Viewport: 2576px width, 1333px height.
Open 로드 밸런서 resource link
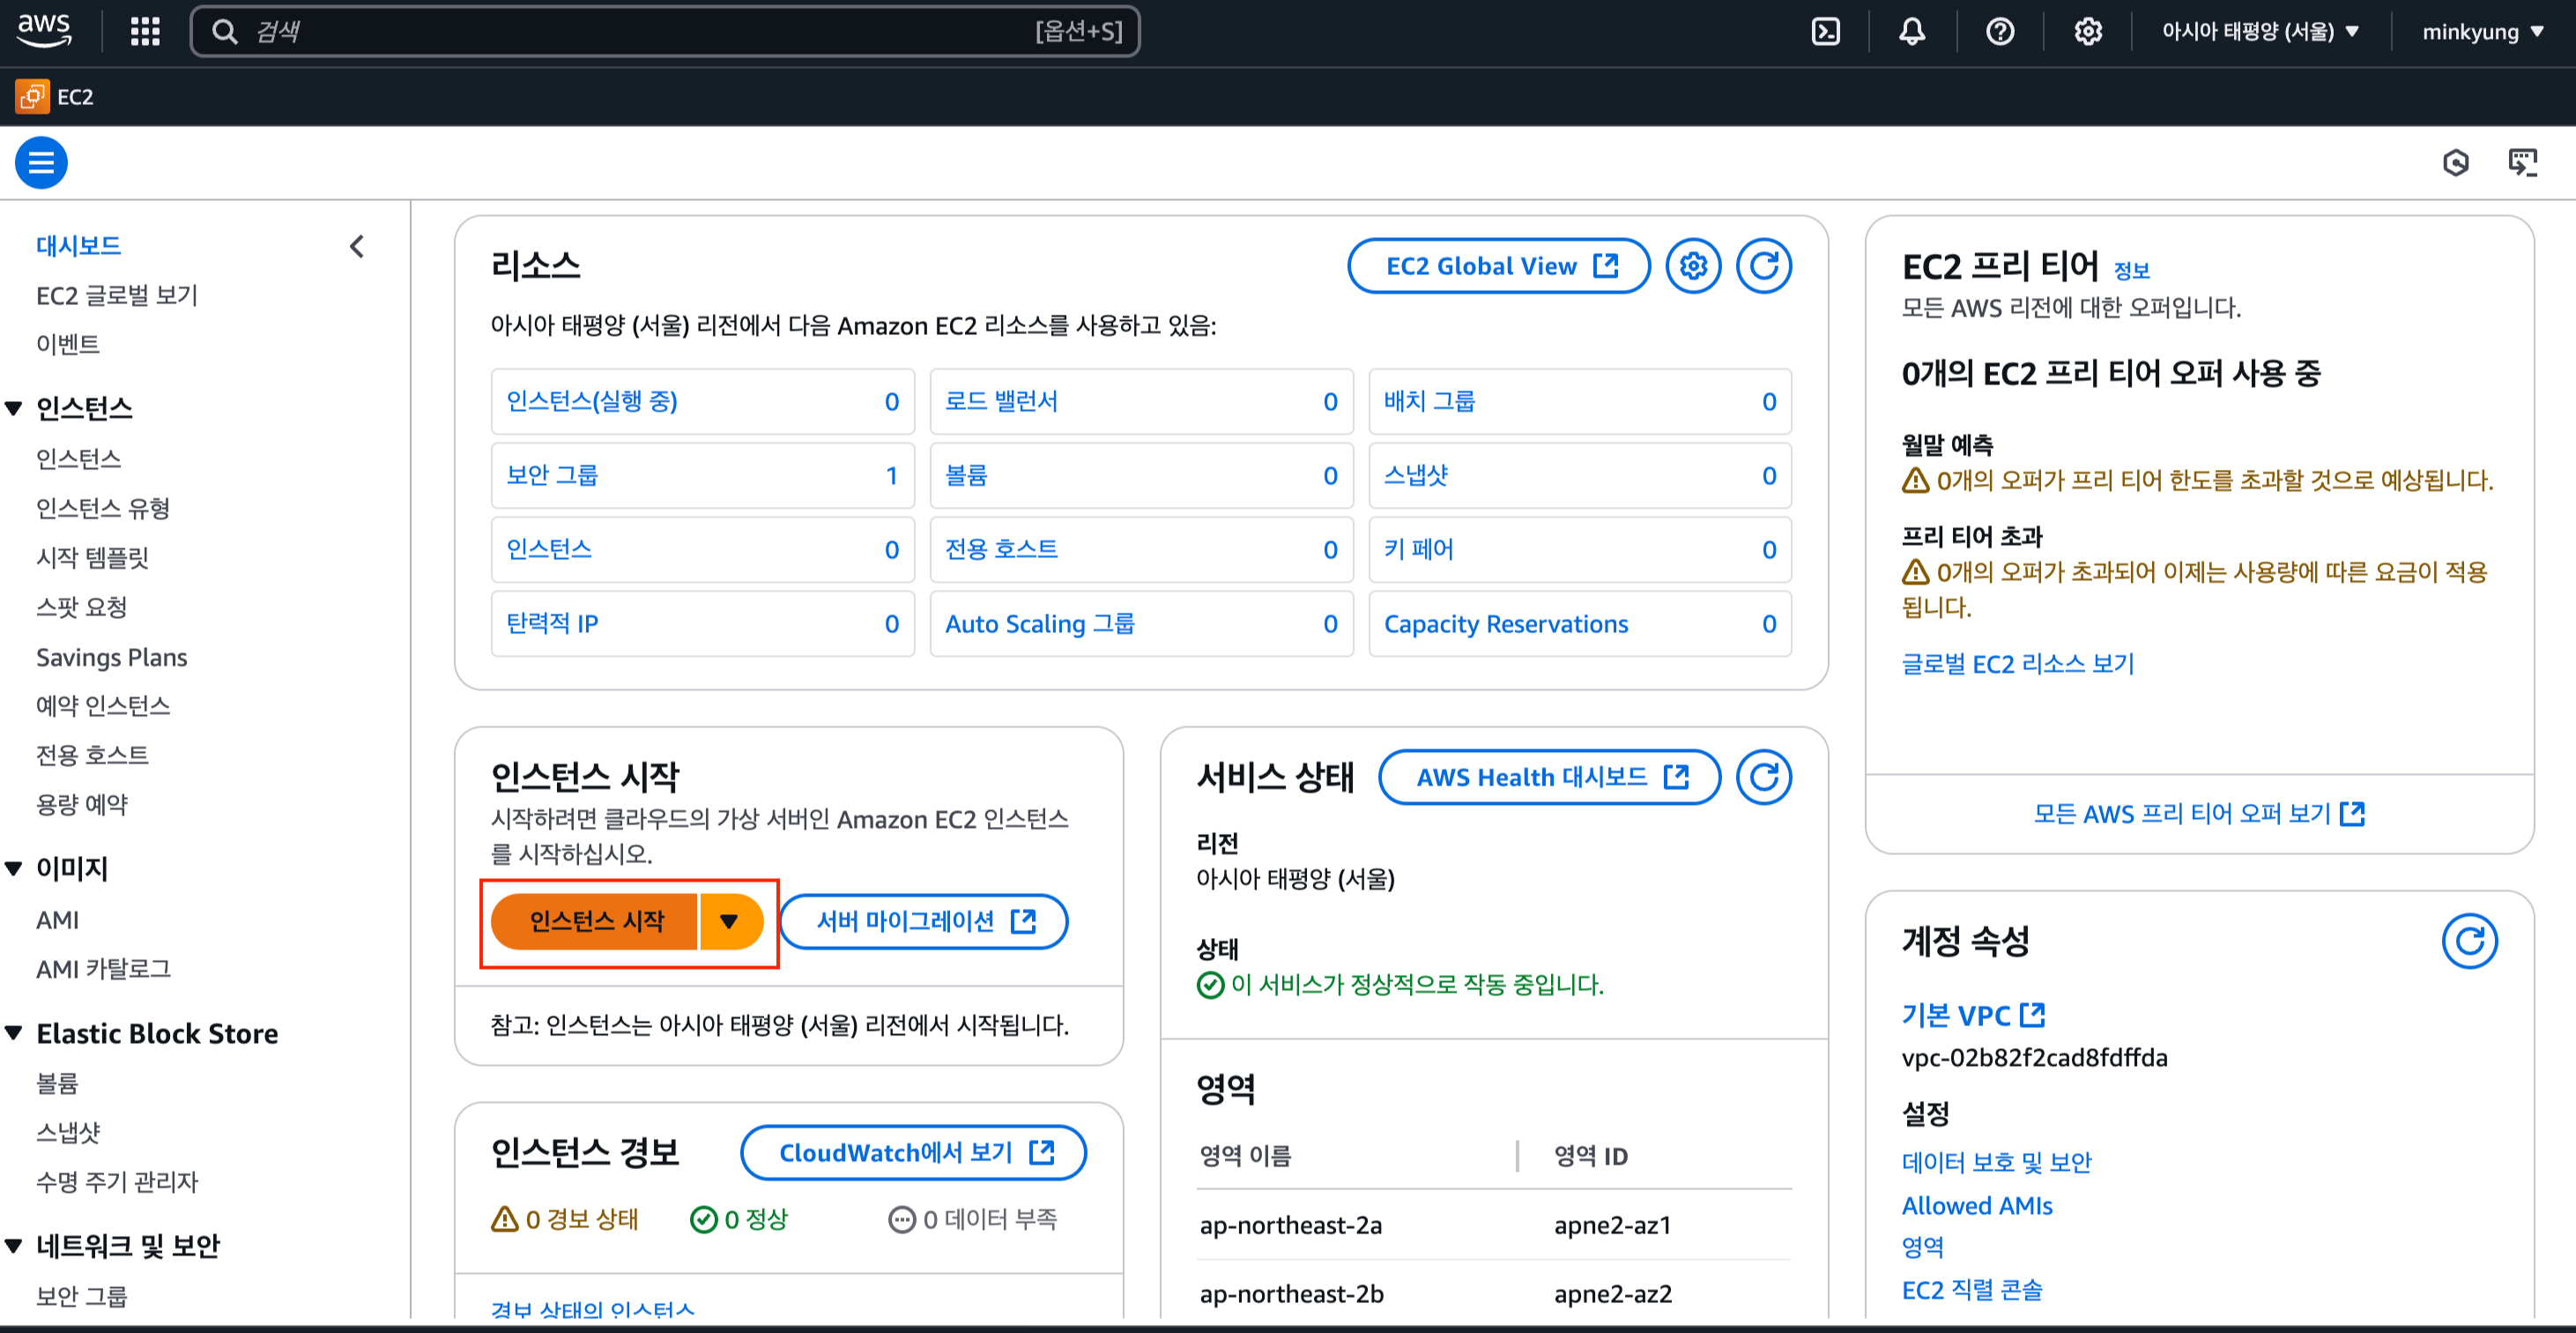click(x=1001, y=401)
